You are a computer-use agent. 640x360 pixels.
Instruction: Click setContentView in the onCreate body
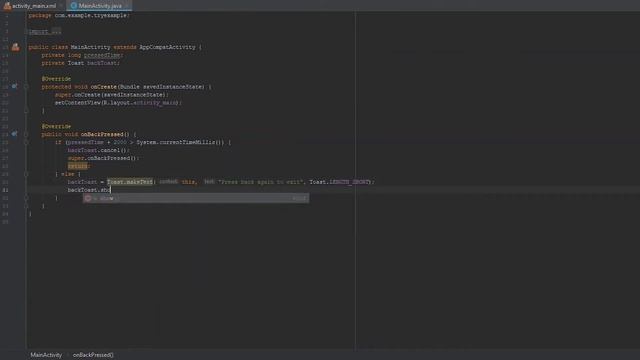78,103
